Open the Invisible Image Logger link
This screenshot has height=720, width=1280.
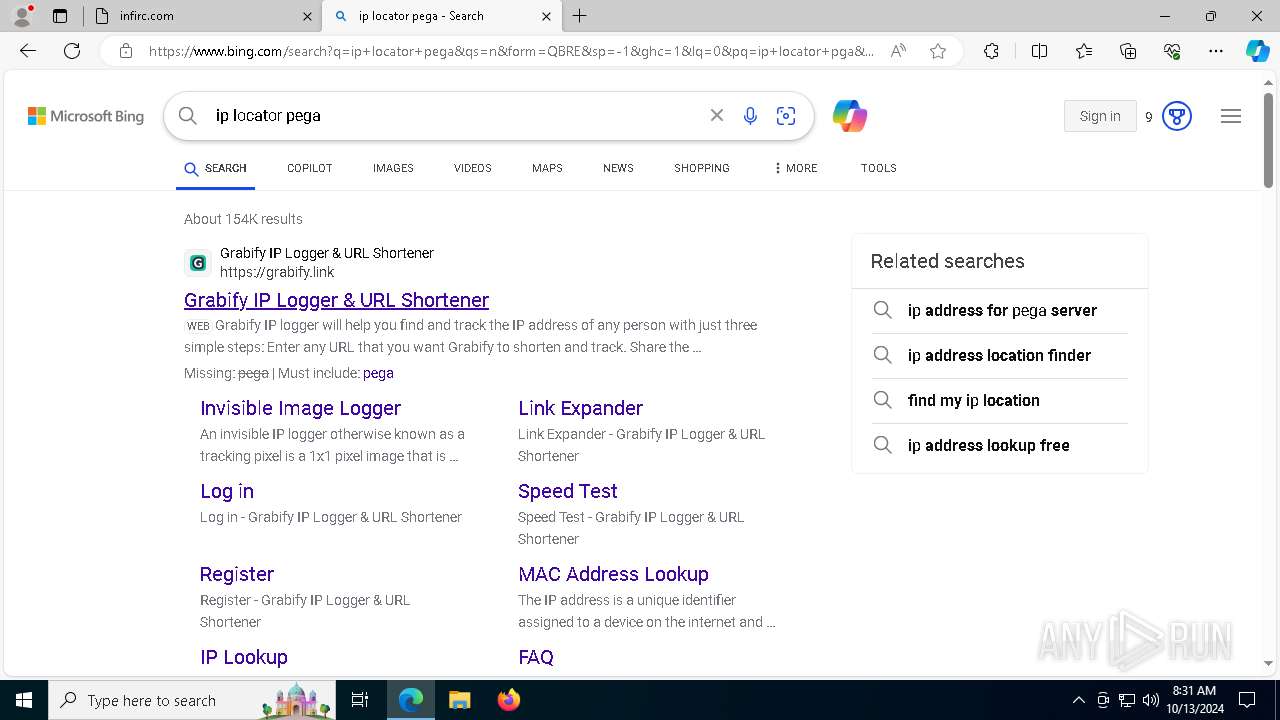(300, 408)
